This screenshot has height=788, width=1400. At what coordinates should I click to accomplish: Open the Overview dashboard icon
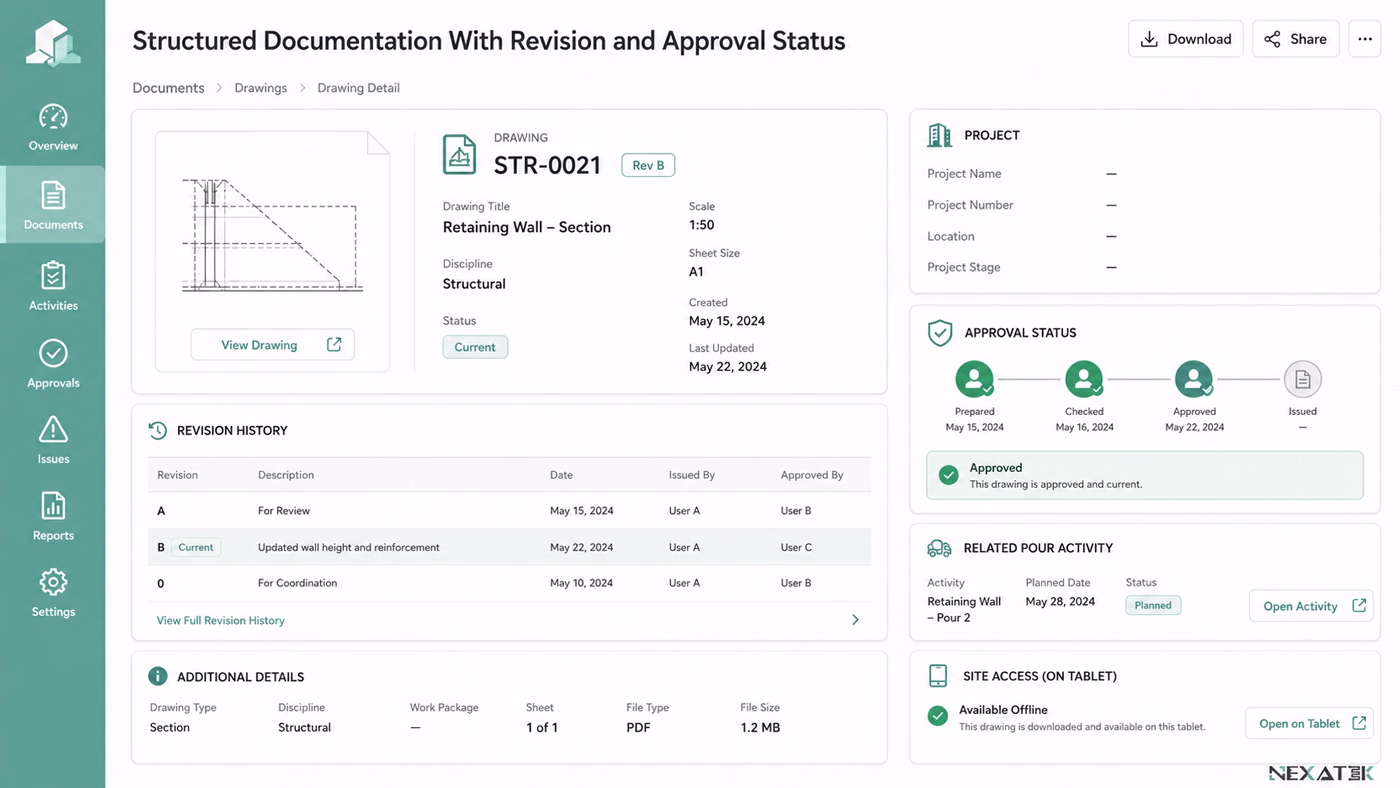coord(53,117)
